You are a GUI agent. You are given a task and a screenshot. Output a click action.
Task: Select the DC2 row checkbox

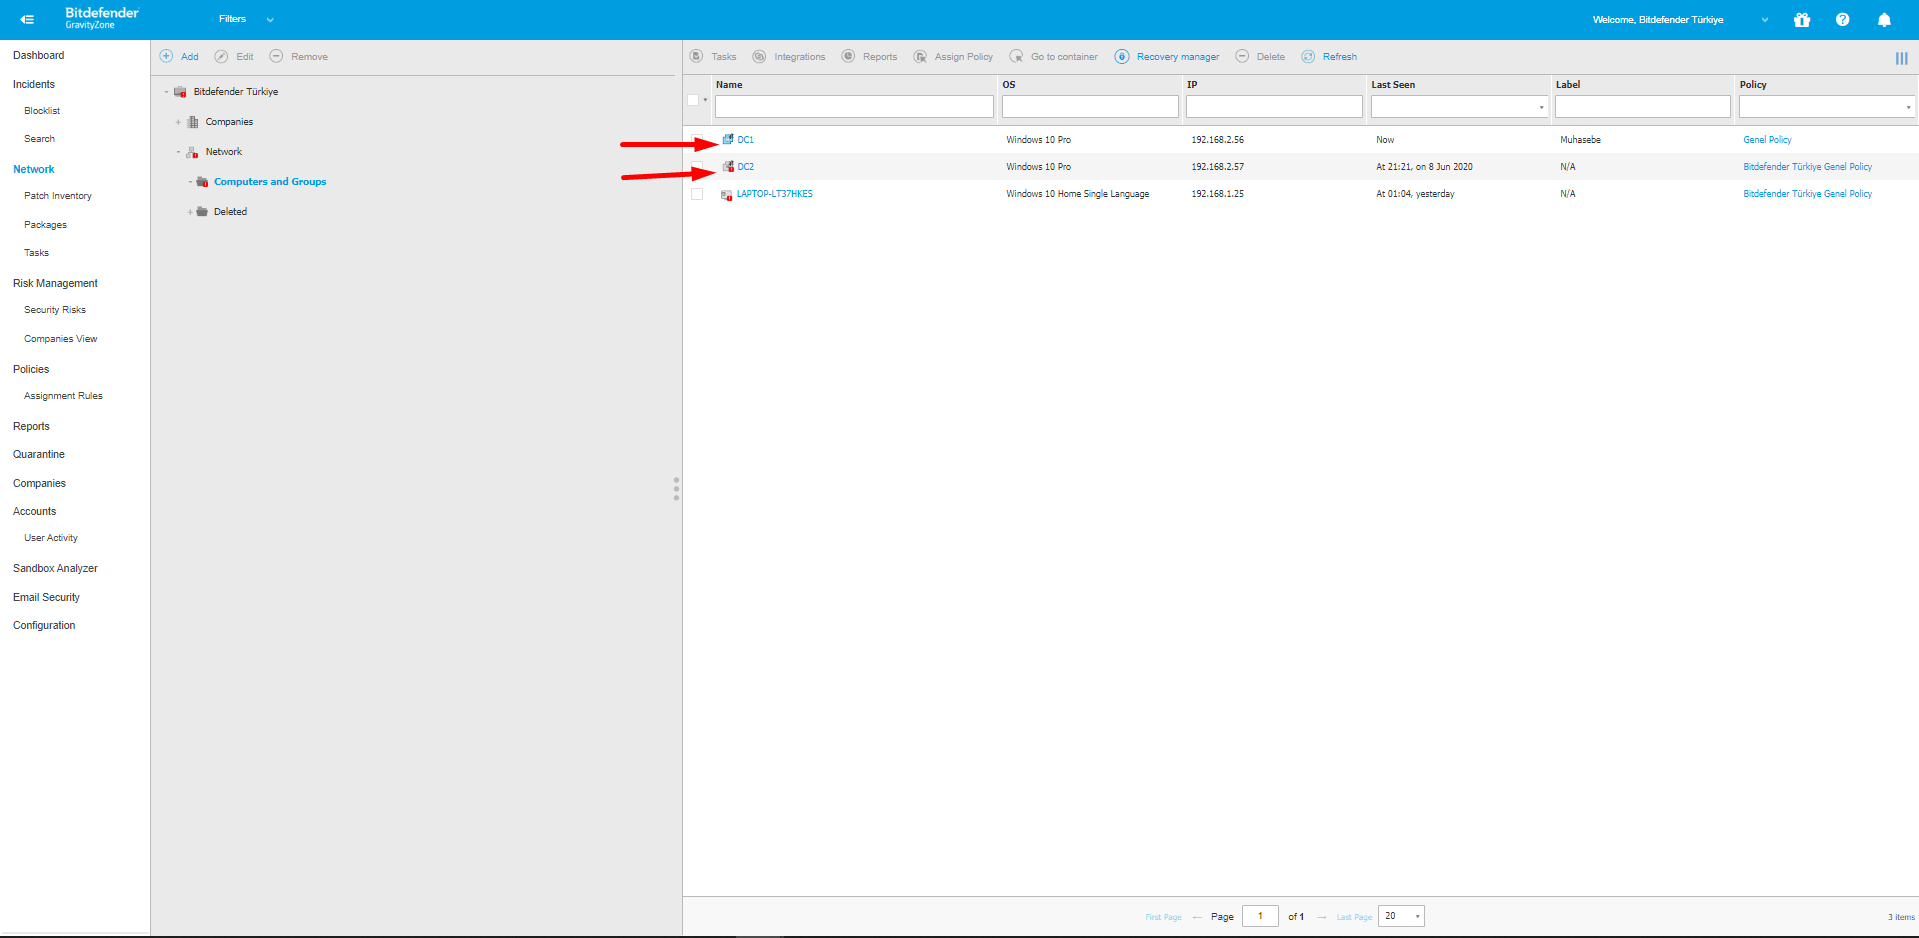[697, 167]
